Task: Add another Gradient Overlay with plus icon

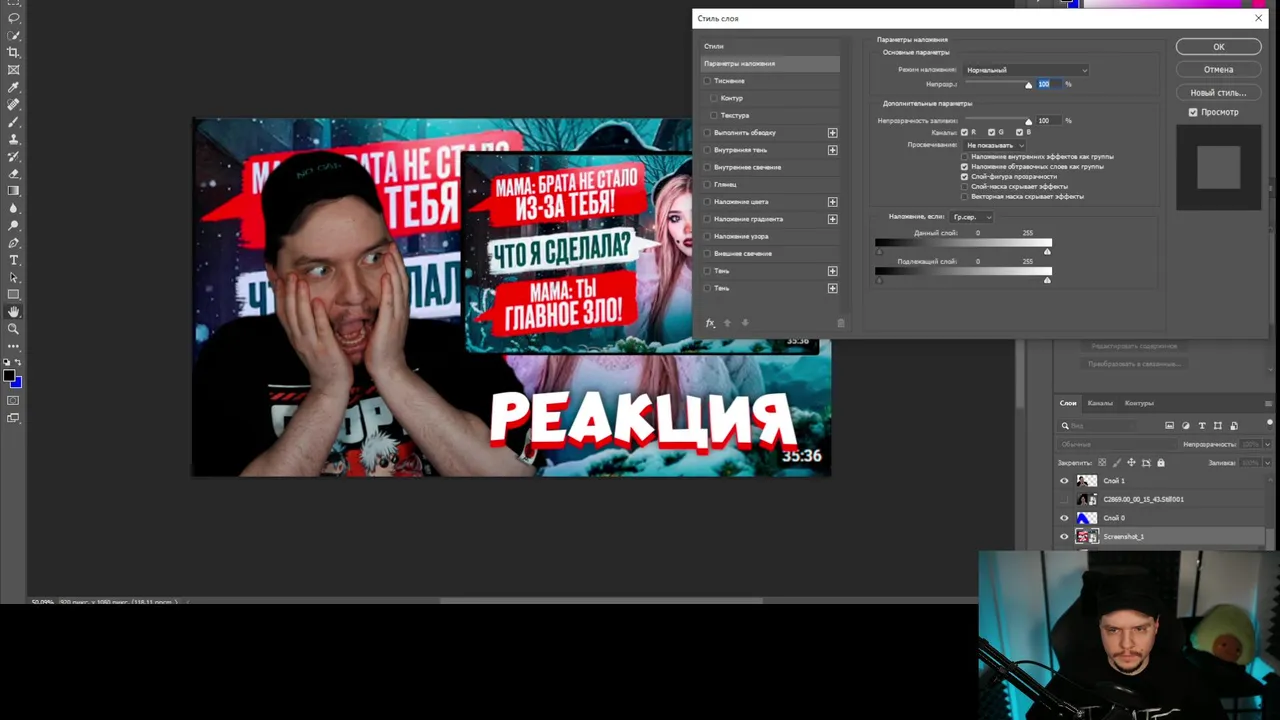Action: point(832,219)
